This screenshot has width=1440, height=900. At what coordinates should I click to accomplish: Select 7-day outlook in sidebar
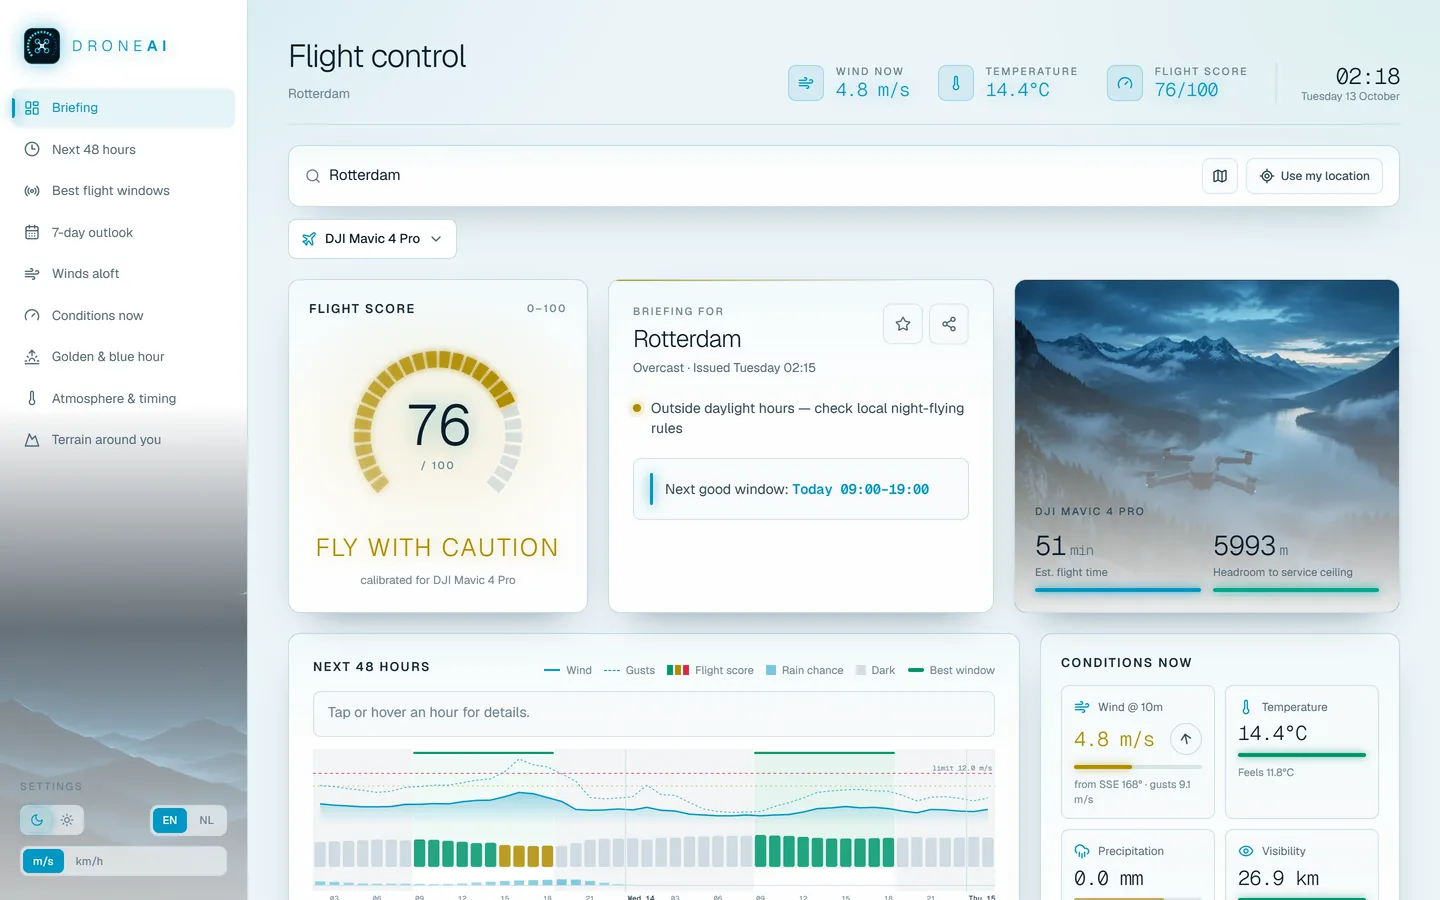click(124, 232)
